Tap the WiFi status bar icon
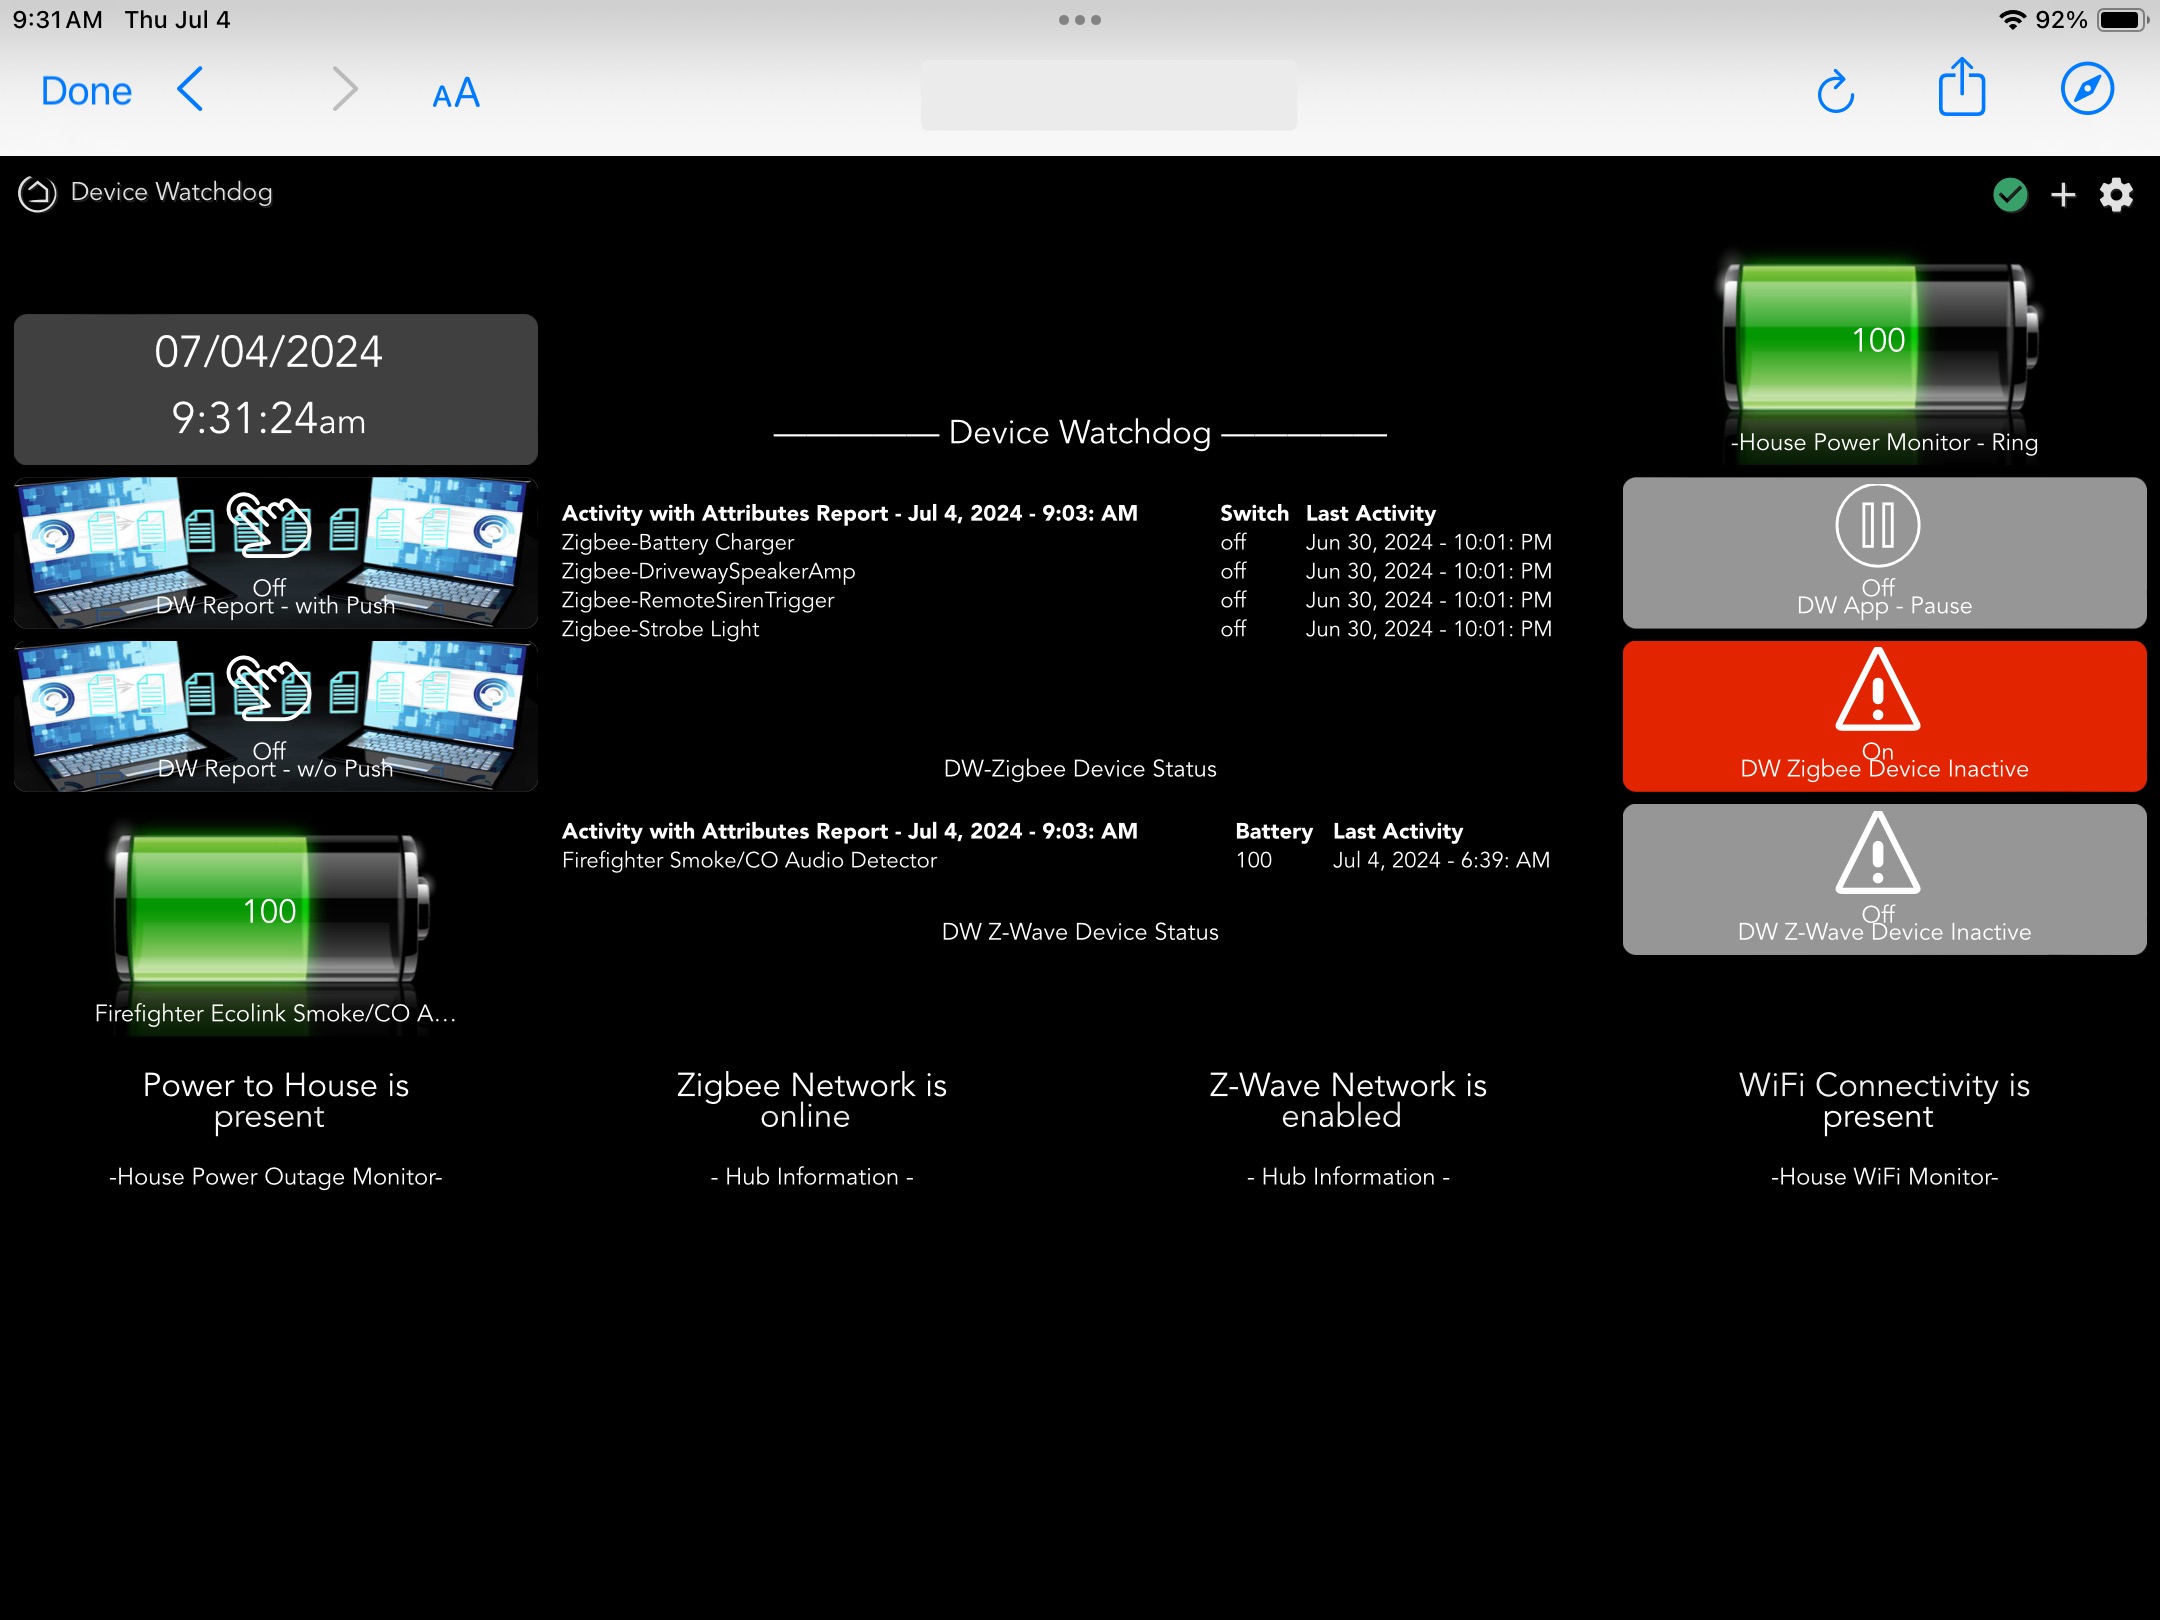Image resolution: width=2160 pixels, height=1620 pixels. point(2011,20)
